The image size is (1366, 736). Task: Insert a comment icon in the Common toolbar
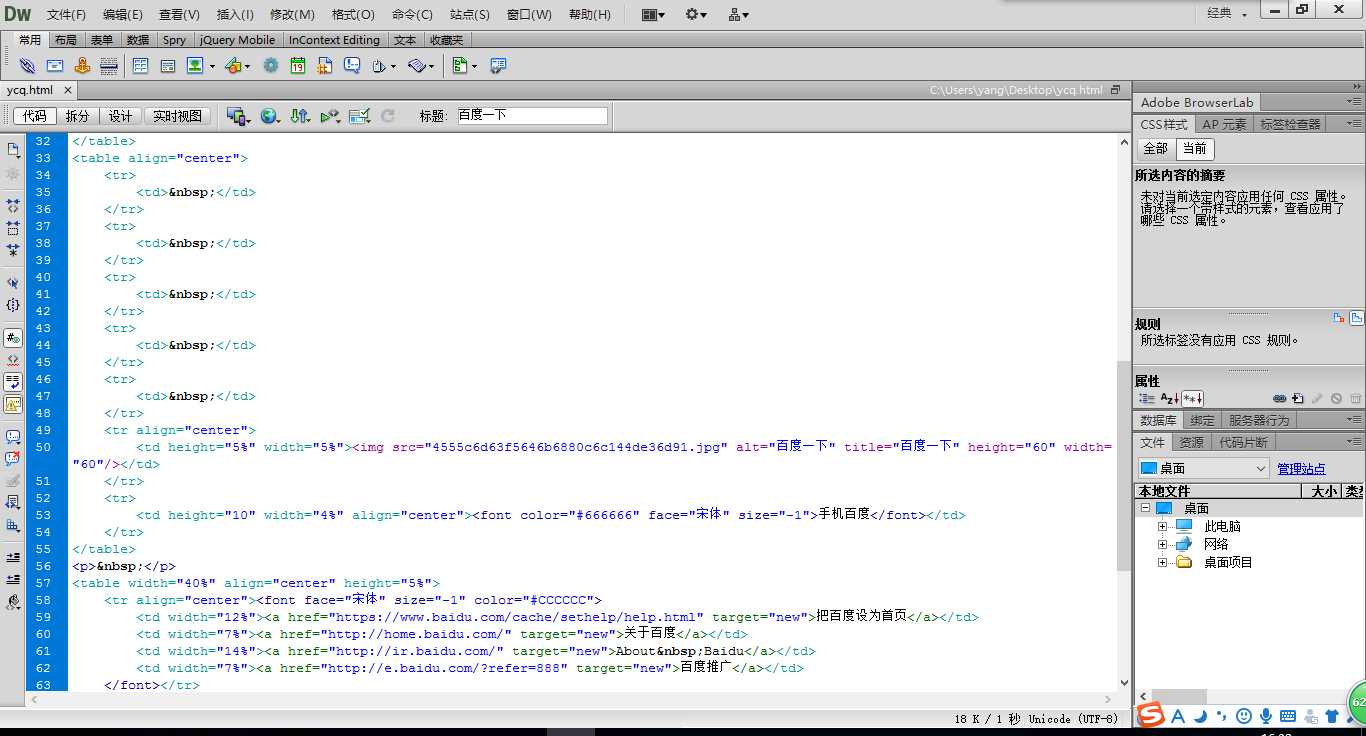pyautogui.click(x=352, y=66)
